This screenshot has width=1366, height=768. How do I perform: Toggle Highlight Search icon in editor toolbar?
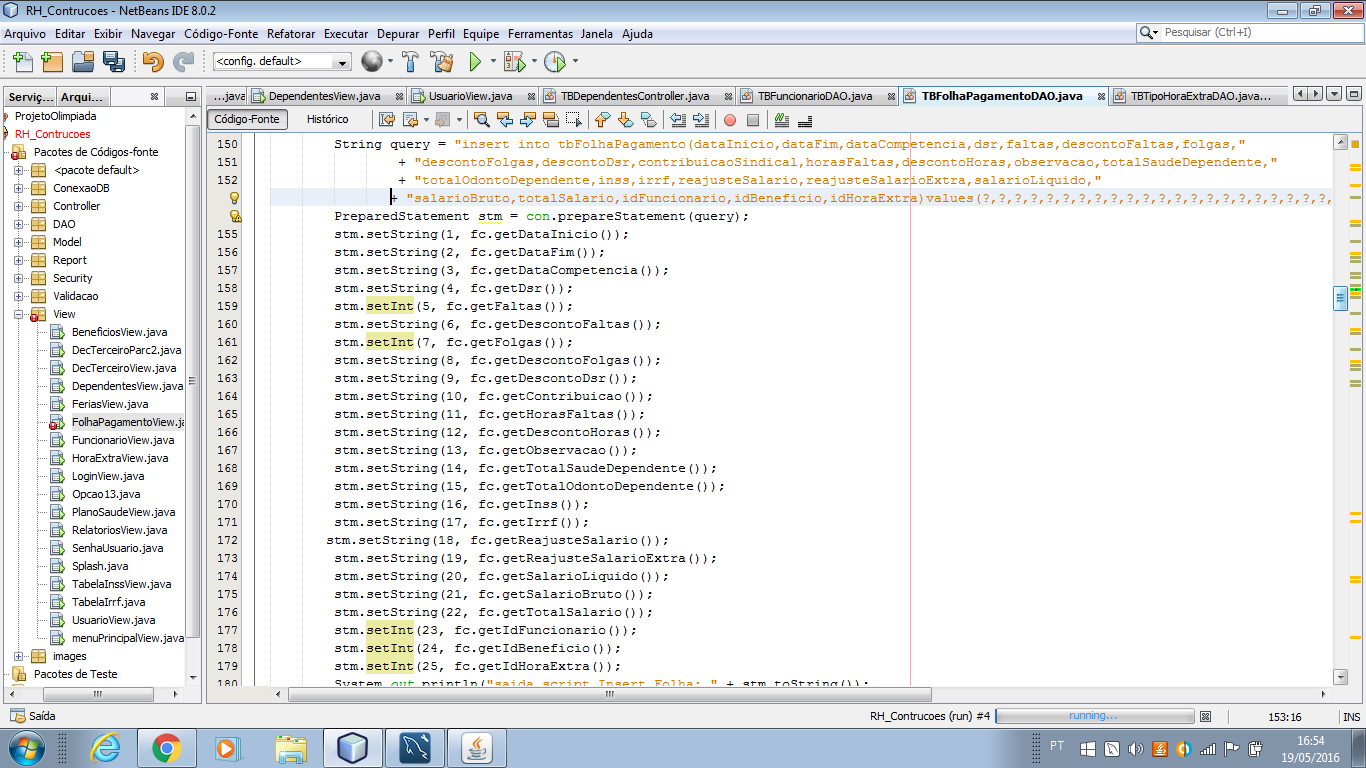click(x=550, y=120)
